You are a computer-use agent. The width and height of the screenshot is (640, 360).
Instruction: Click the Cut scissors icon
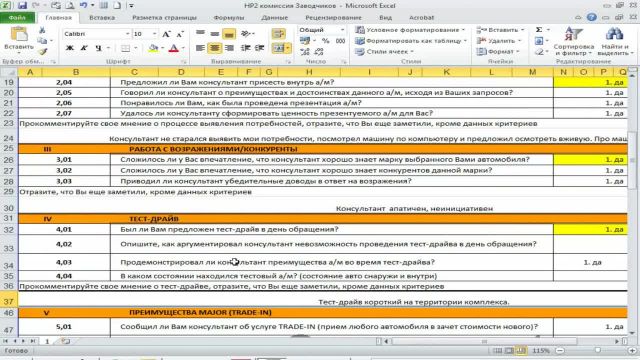42,30
